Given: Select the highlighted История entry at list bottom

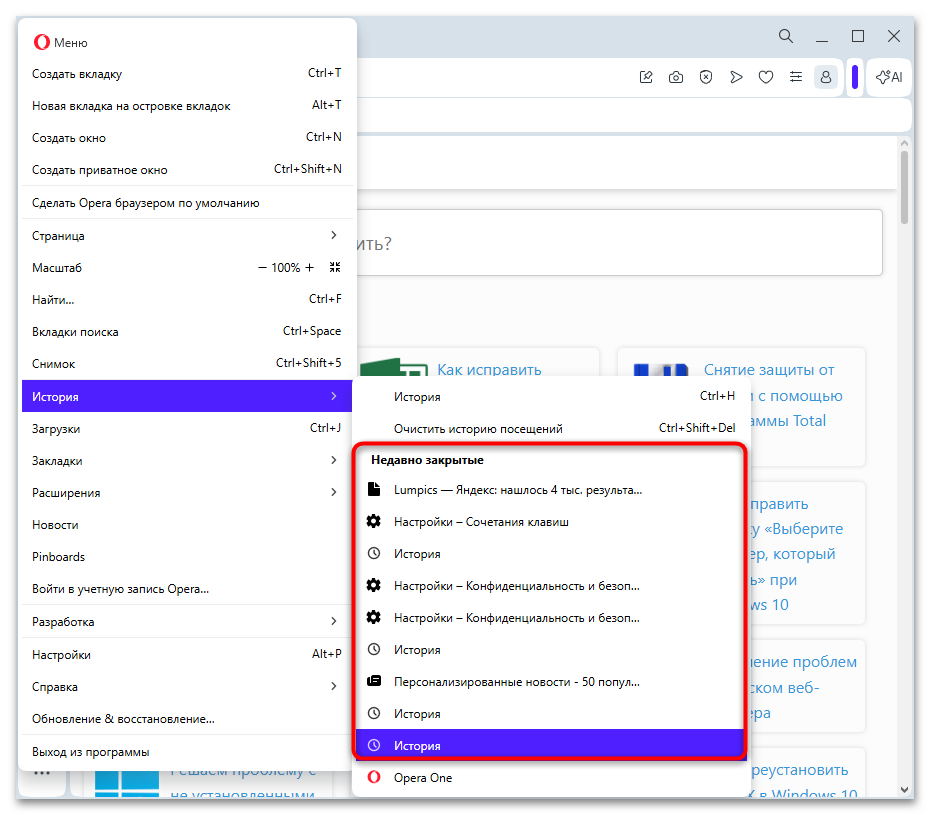Looking at the screenshot, I should [551, 745].
